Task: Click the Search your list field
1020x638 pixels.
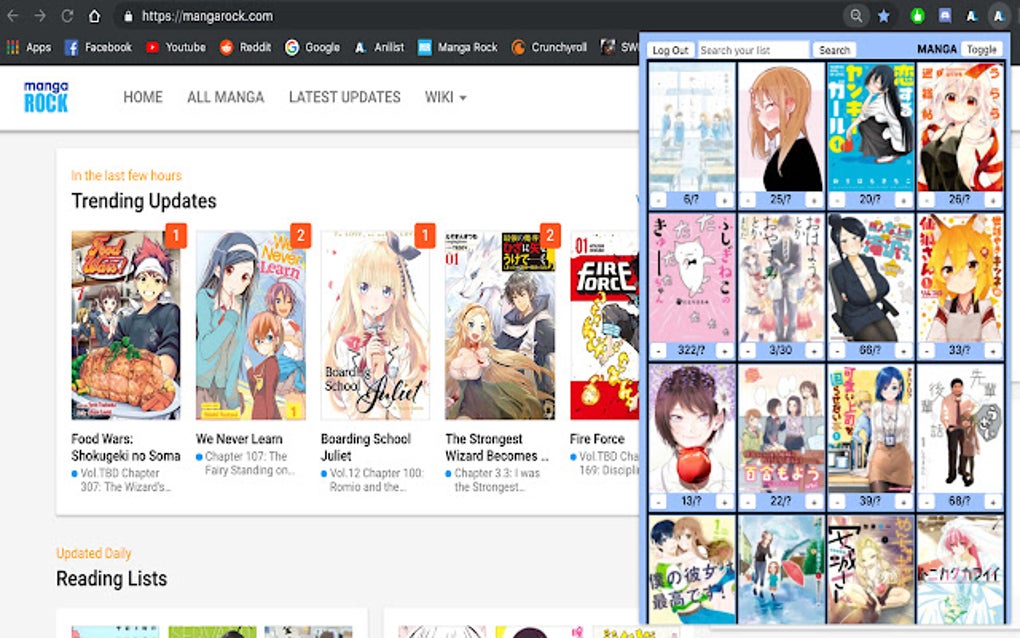Action: [755, 48]
